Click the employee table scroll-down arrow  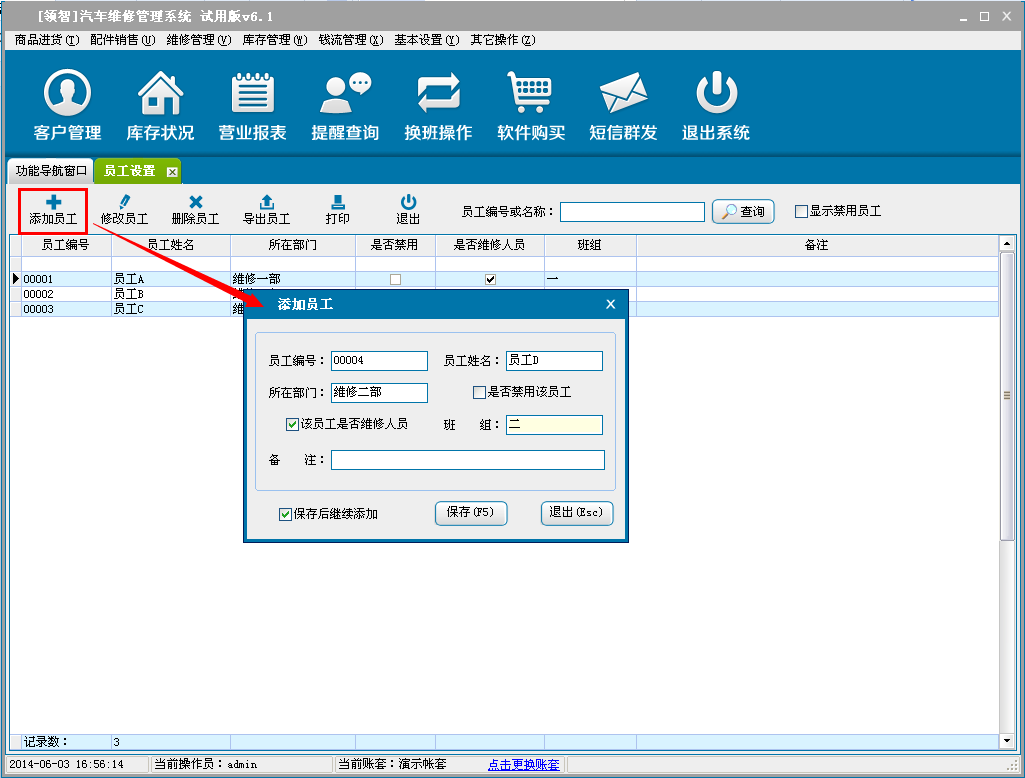[1007, 741]
